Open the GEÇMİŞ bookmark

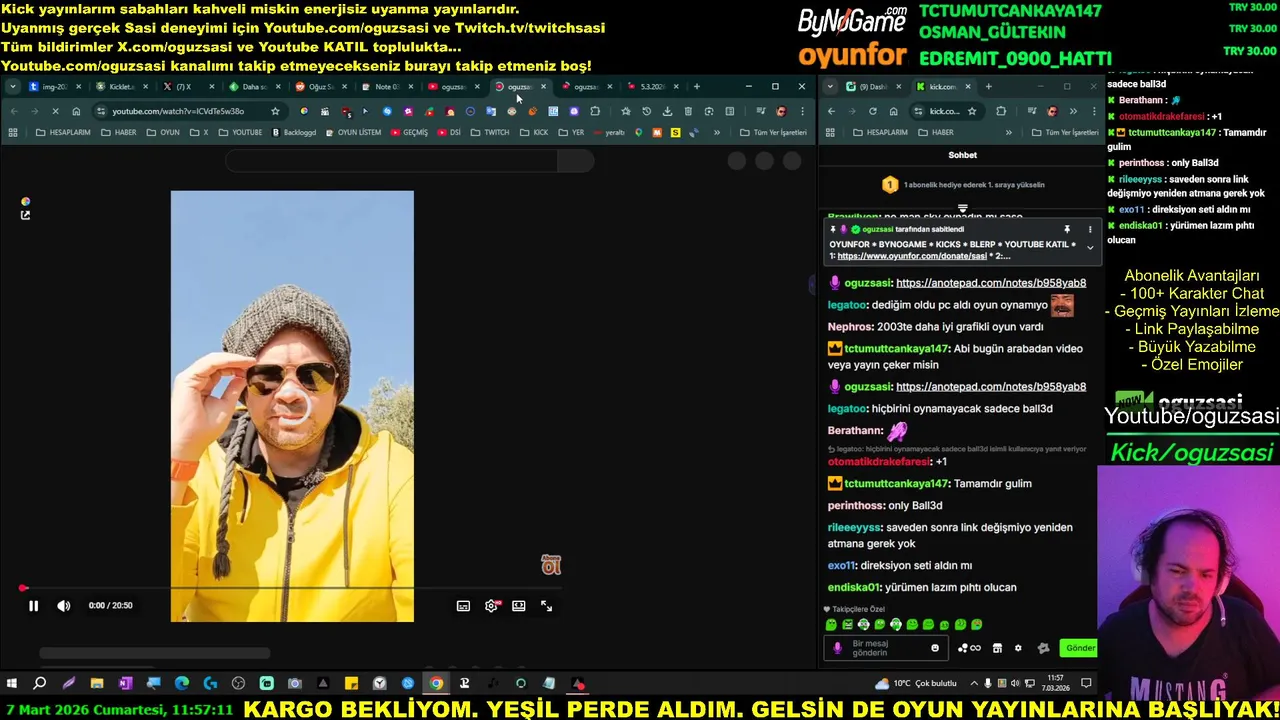pyautogui.click(x=409, y=132)
